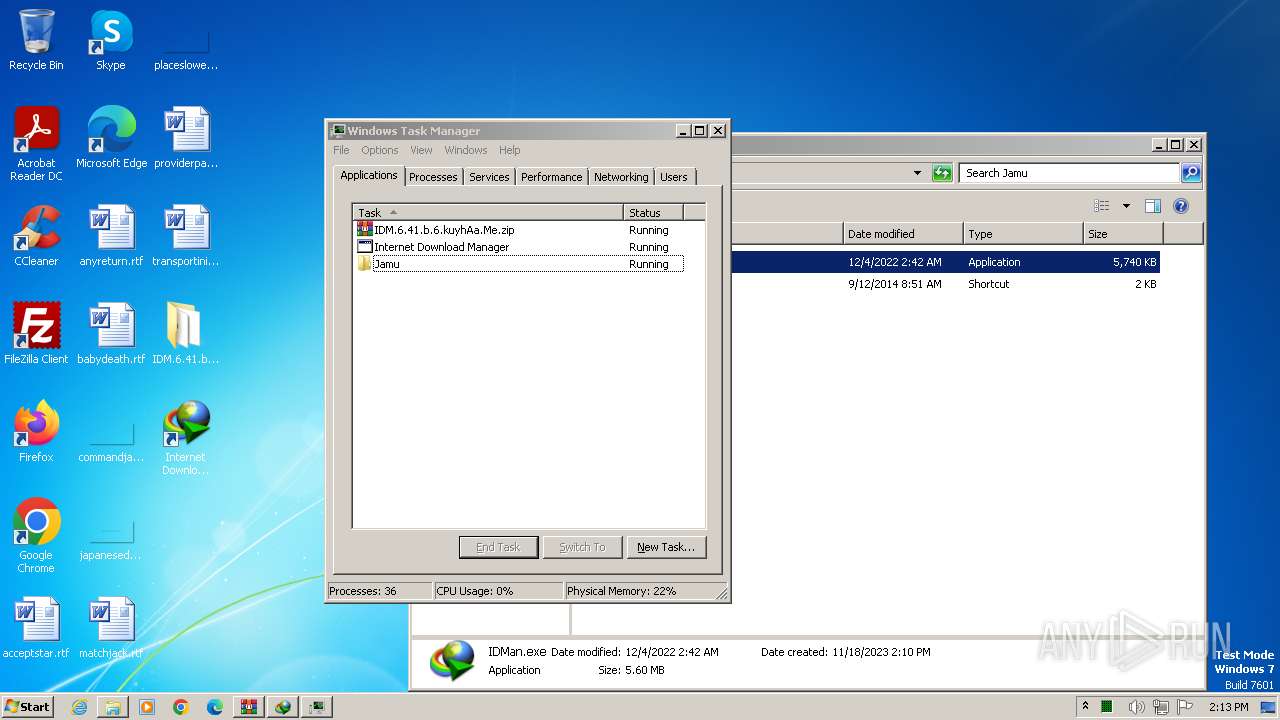Open Acrobat Reader DC shortcut

point(36,144)
